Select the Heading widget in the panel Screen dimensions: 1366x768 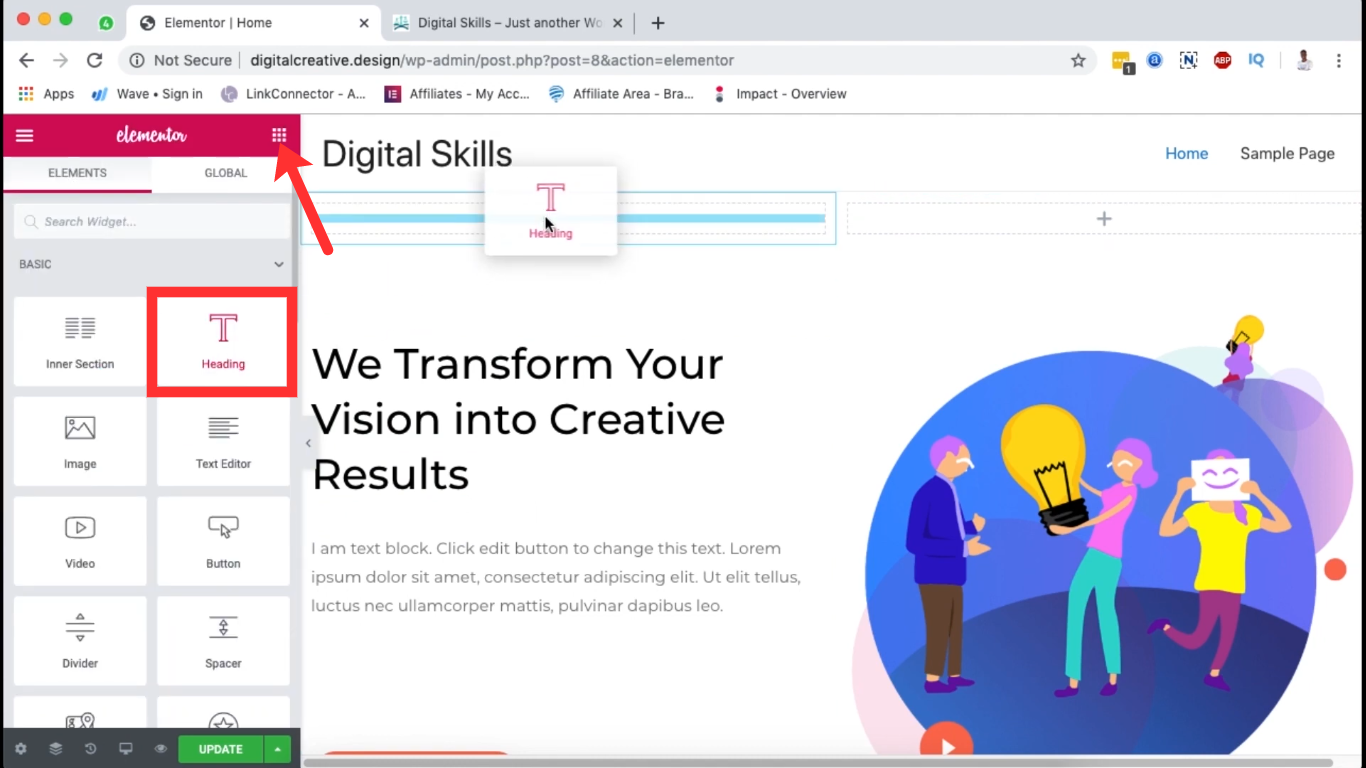(223, 341)
